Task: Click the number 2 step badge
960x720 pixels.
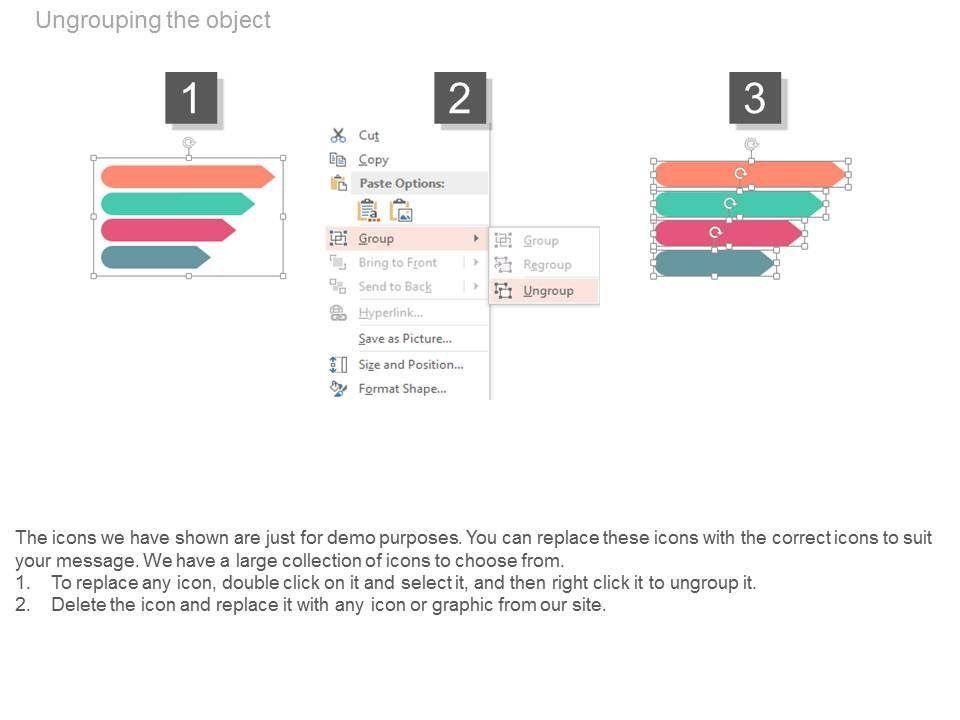Action: tap(460, 98)
